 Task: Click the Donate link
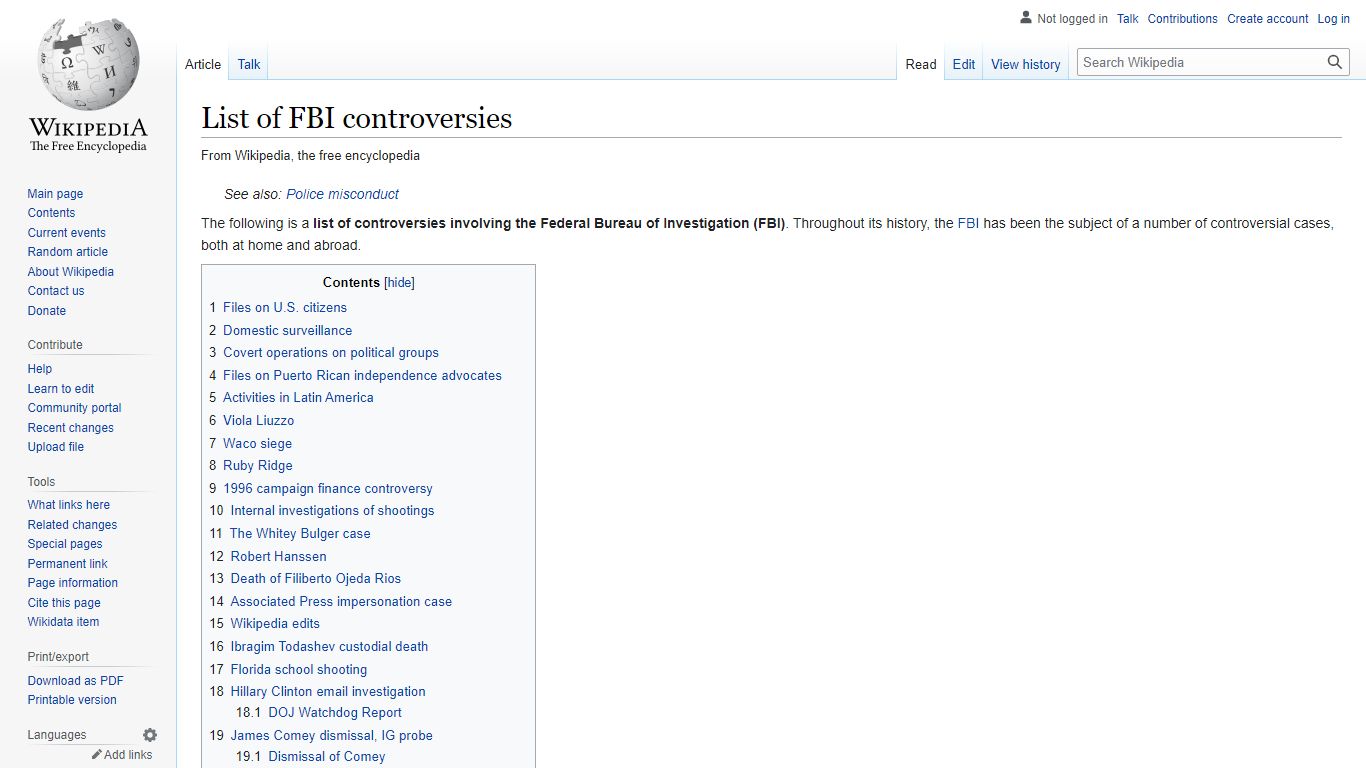coord(47,311)
